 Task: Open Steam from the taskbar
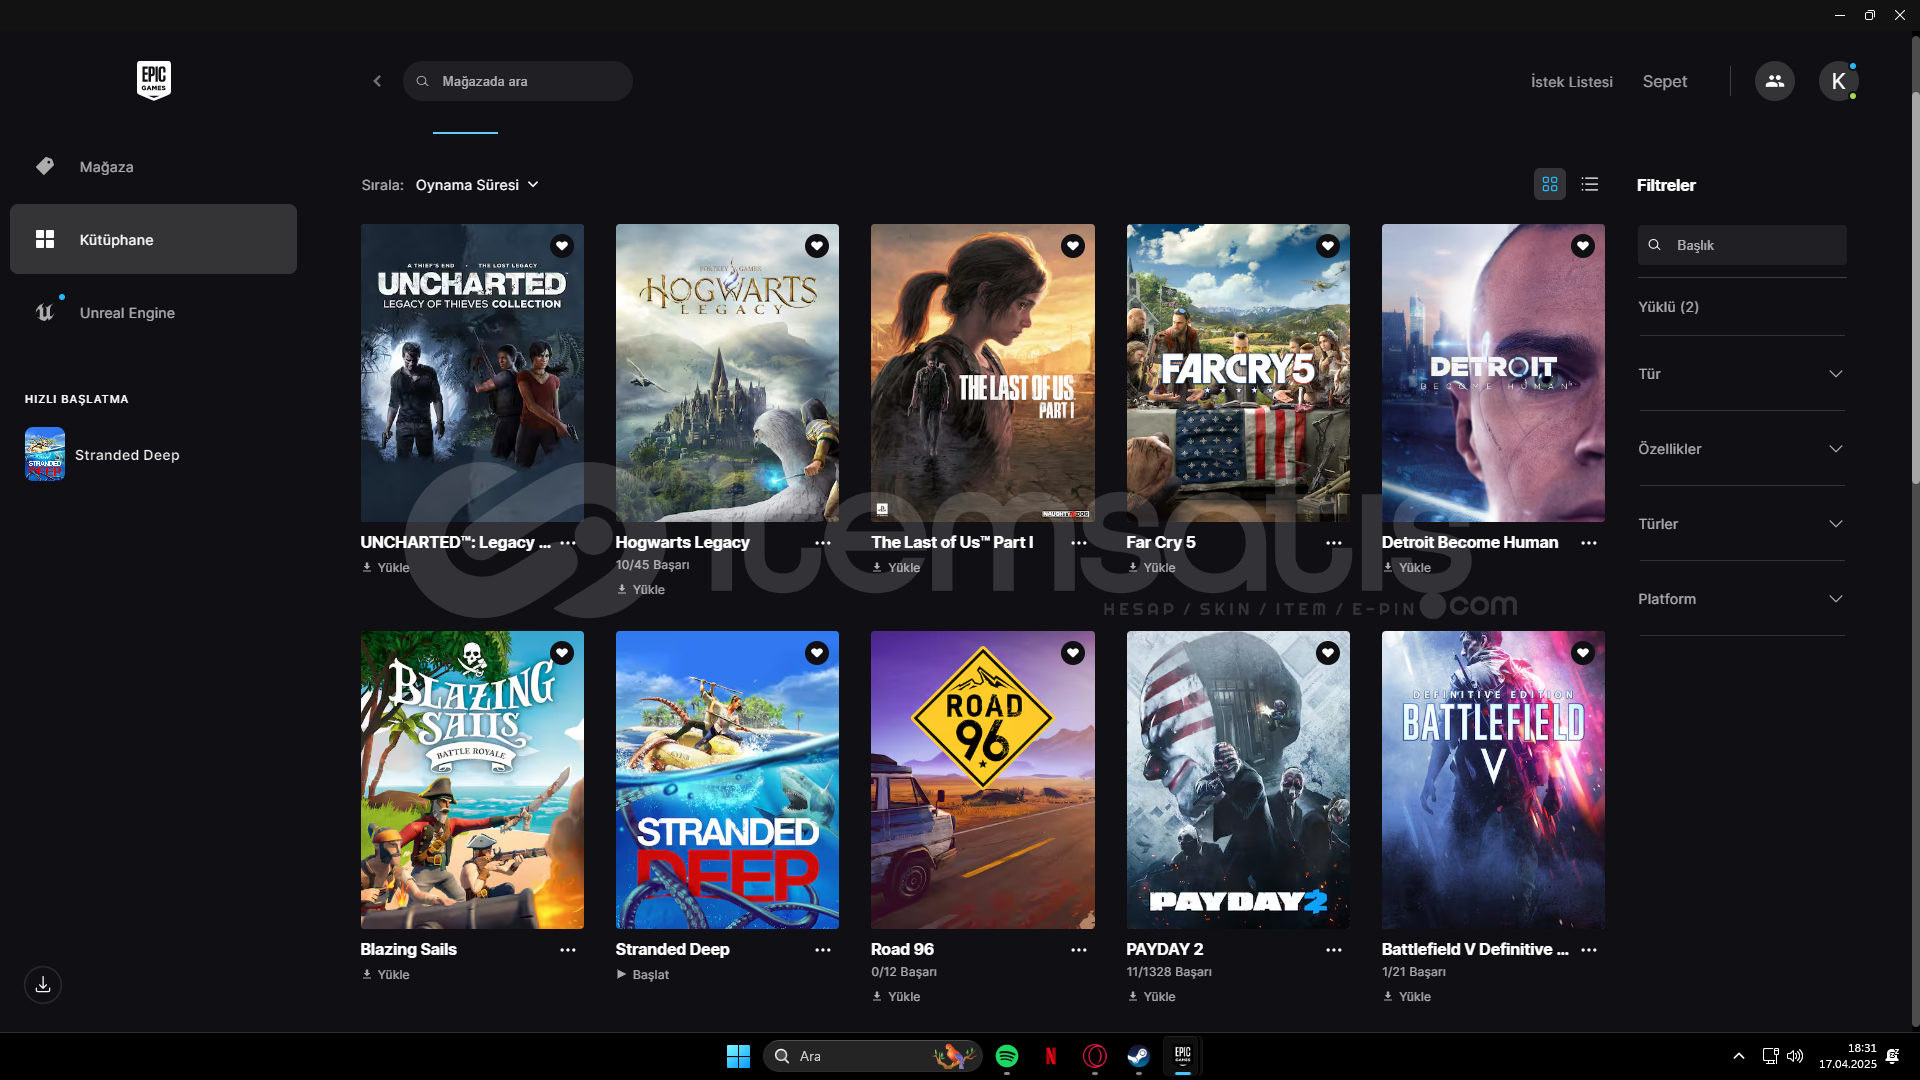click(x=1139, y=1056)
